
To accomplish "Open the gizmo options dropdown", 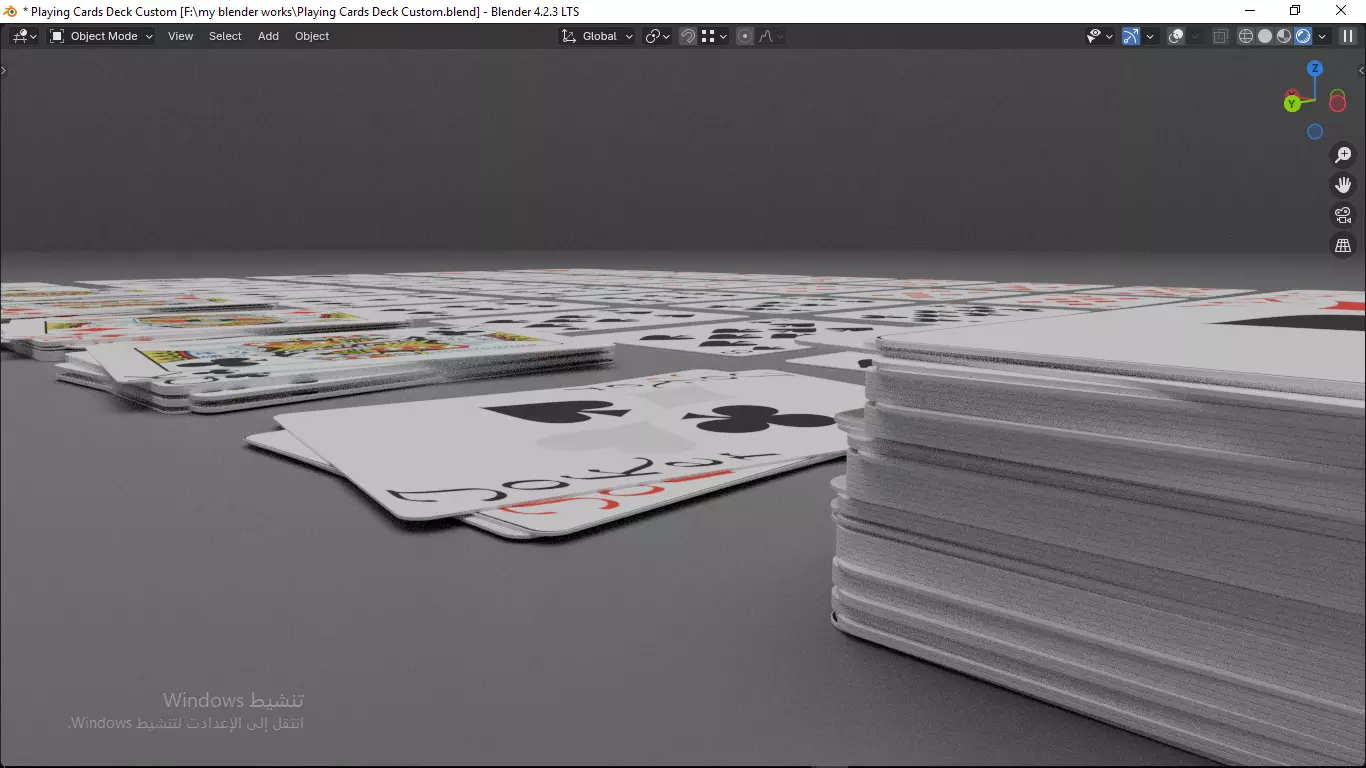I will pyautogui.click(x=1150, y=36).
